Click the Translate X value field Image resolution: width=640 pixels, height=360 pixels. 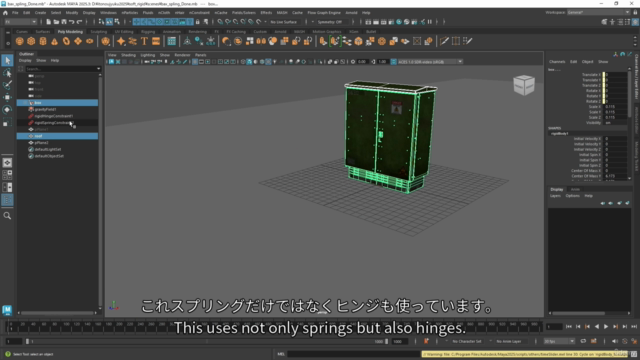[x=616, y=75]
